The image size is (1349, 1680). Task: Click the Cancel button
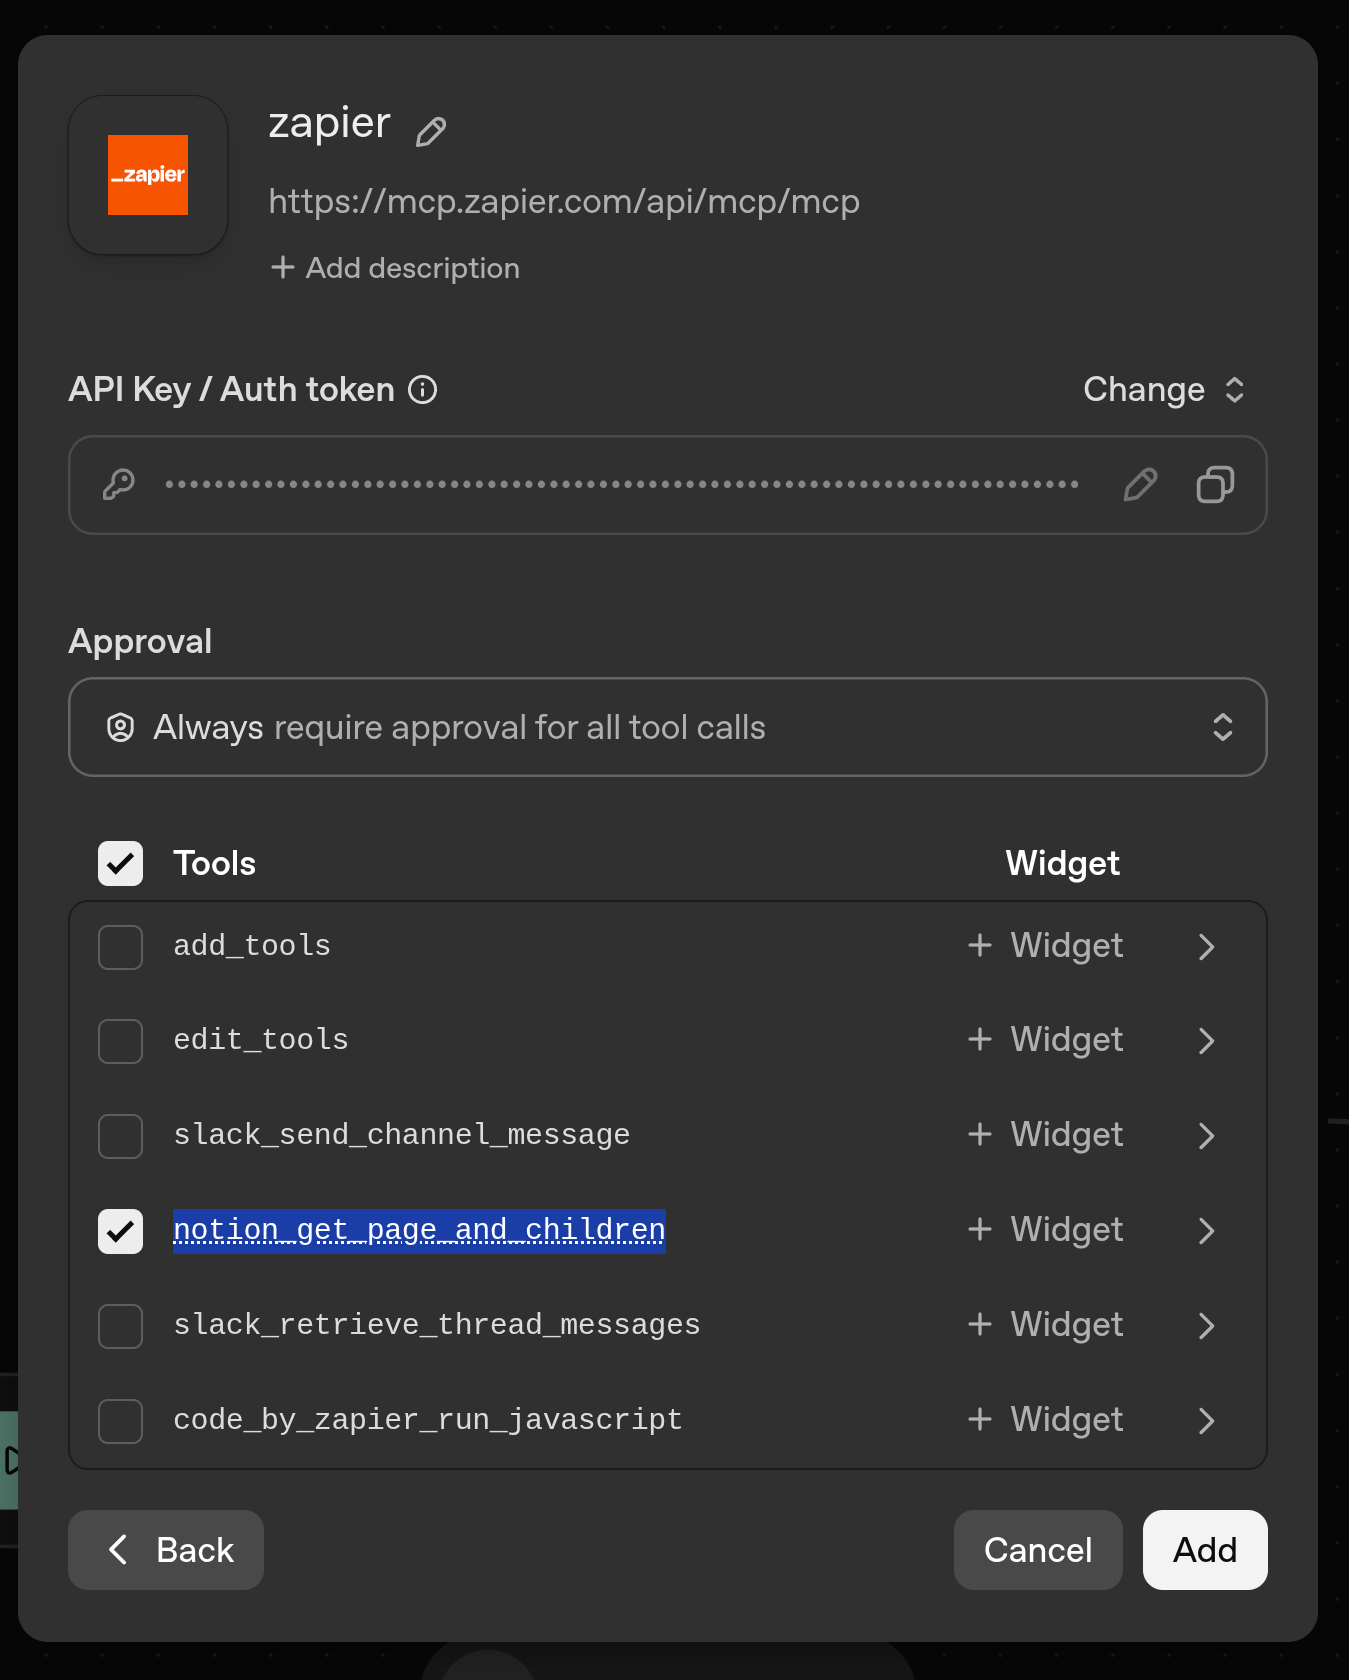point(1038,1550)
